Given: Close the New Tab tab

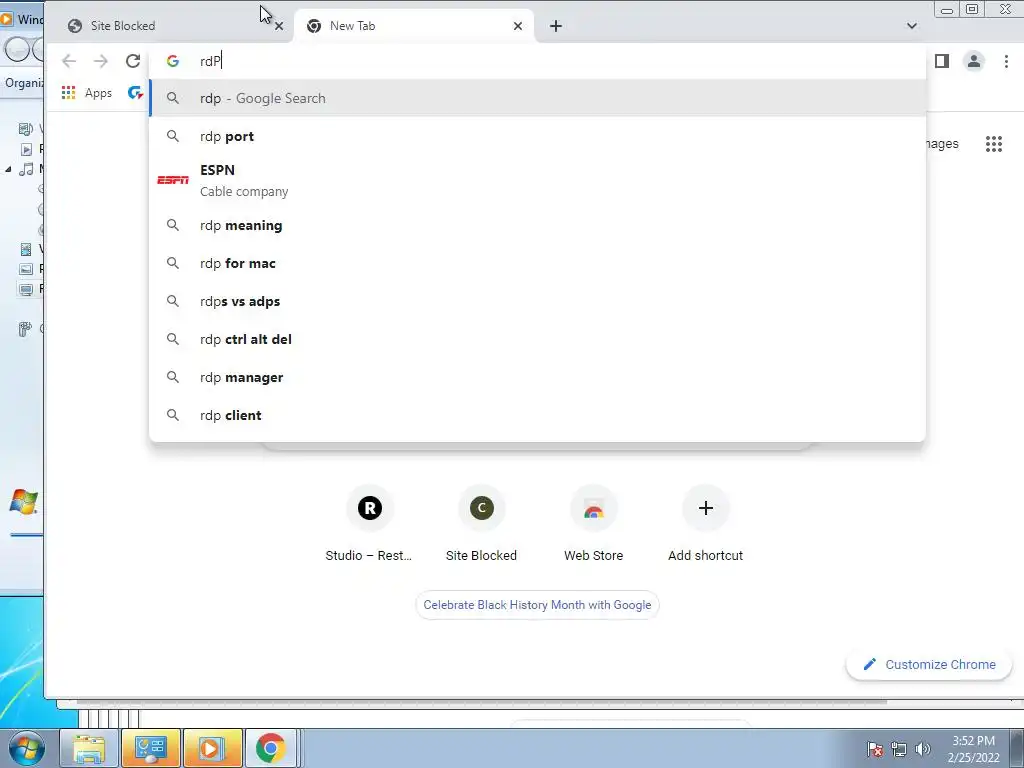Looking at the screenshot, I should coord(518,26).
